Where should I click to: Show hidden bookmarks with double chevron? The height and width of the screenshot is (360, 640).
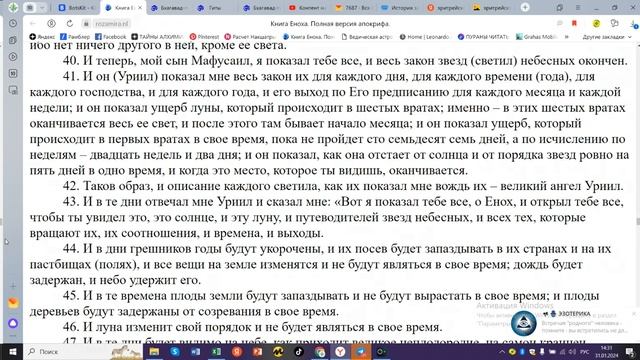567,37
